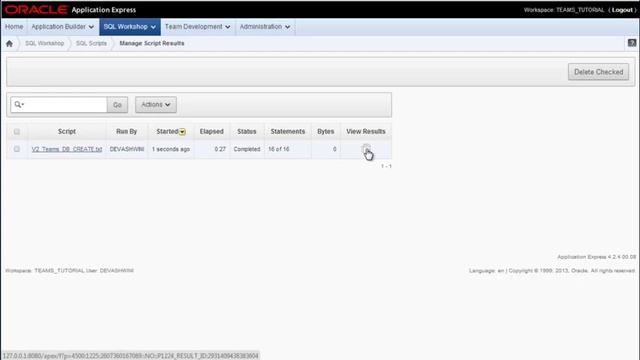The image size is (640, 360).
Task: Open the Administration tab
Action: click(x=265, y=27)
